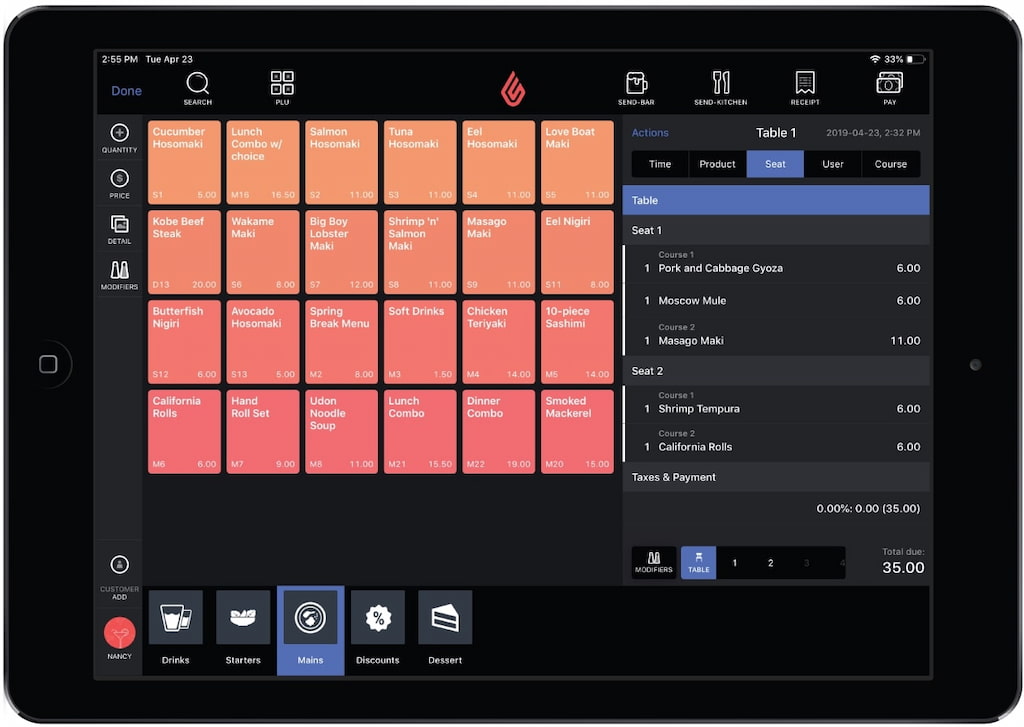The height and width of the screenshot is (727, 1024).
Task: Tap the Done button
Action: pyautogui.click(x=126, y=91)
